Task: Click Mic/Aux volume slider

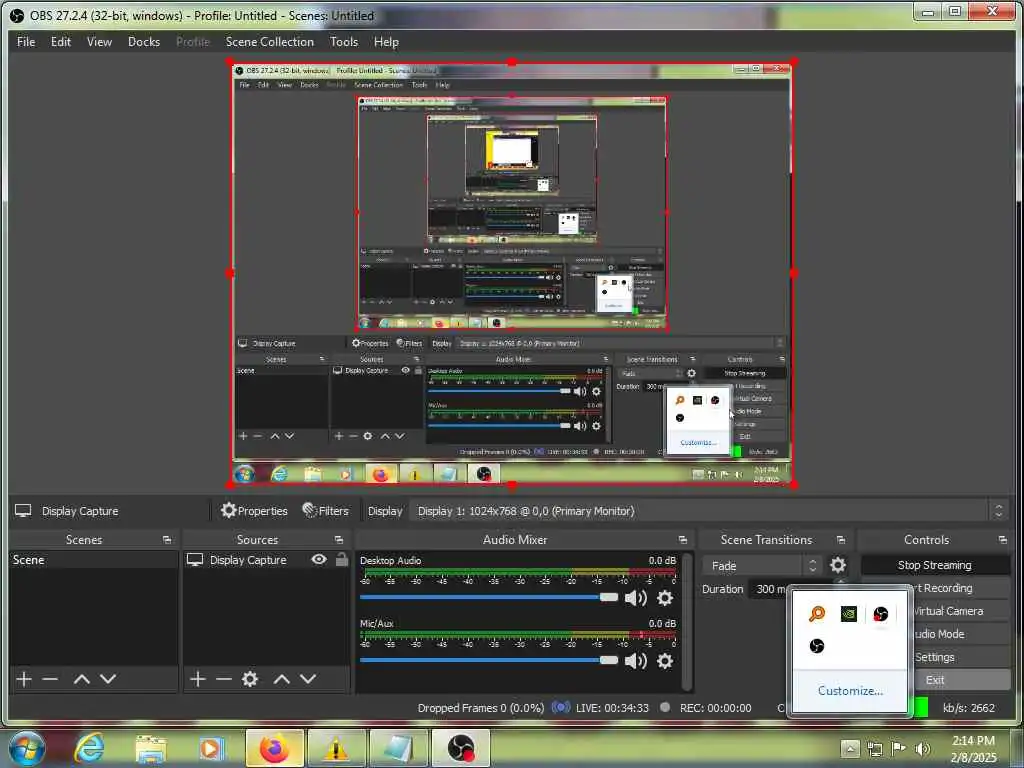Action: click(x=488, y=660)
